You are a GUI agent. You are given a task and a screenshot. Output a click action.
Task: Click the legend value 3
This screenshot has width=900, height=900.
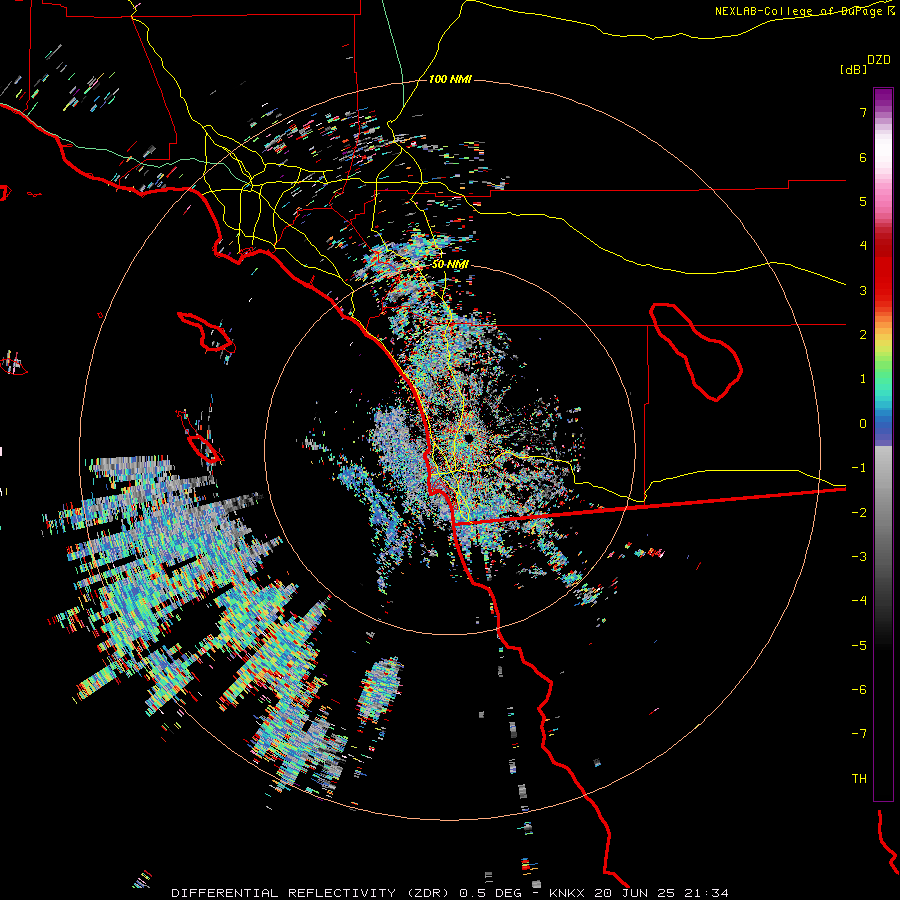[863, 290]
